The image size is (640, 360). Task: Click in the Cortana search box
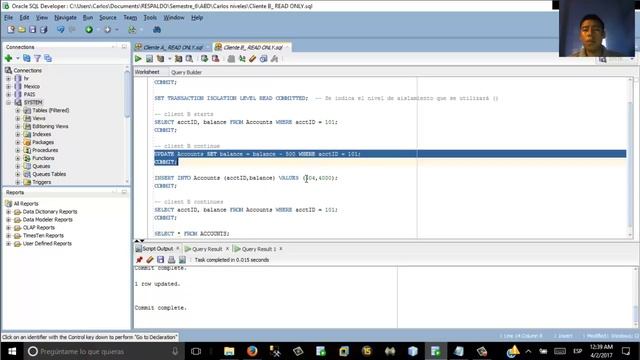pyautogui.click(x=104, y=351)
